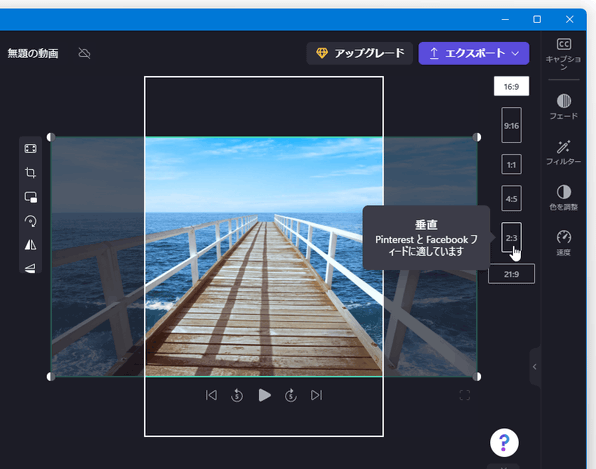The width and height of the screenshot is (596, 469).
Task: Choose the 9:16 aspect ratio
Action: coord(511,125)
